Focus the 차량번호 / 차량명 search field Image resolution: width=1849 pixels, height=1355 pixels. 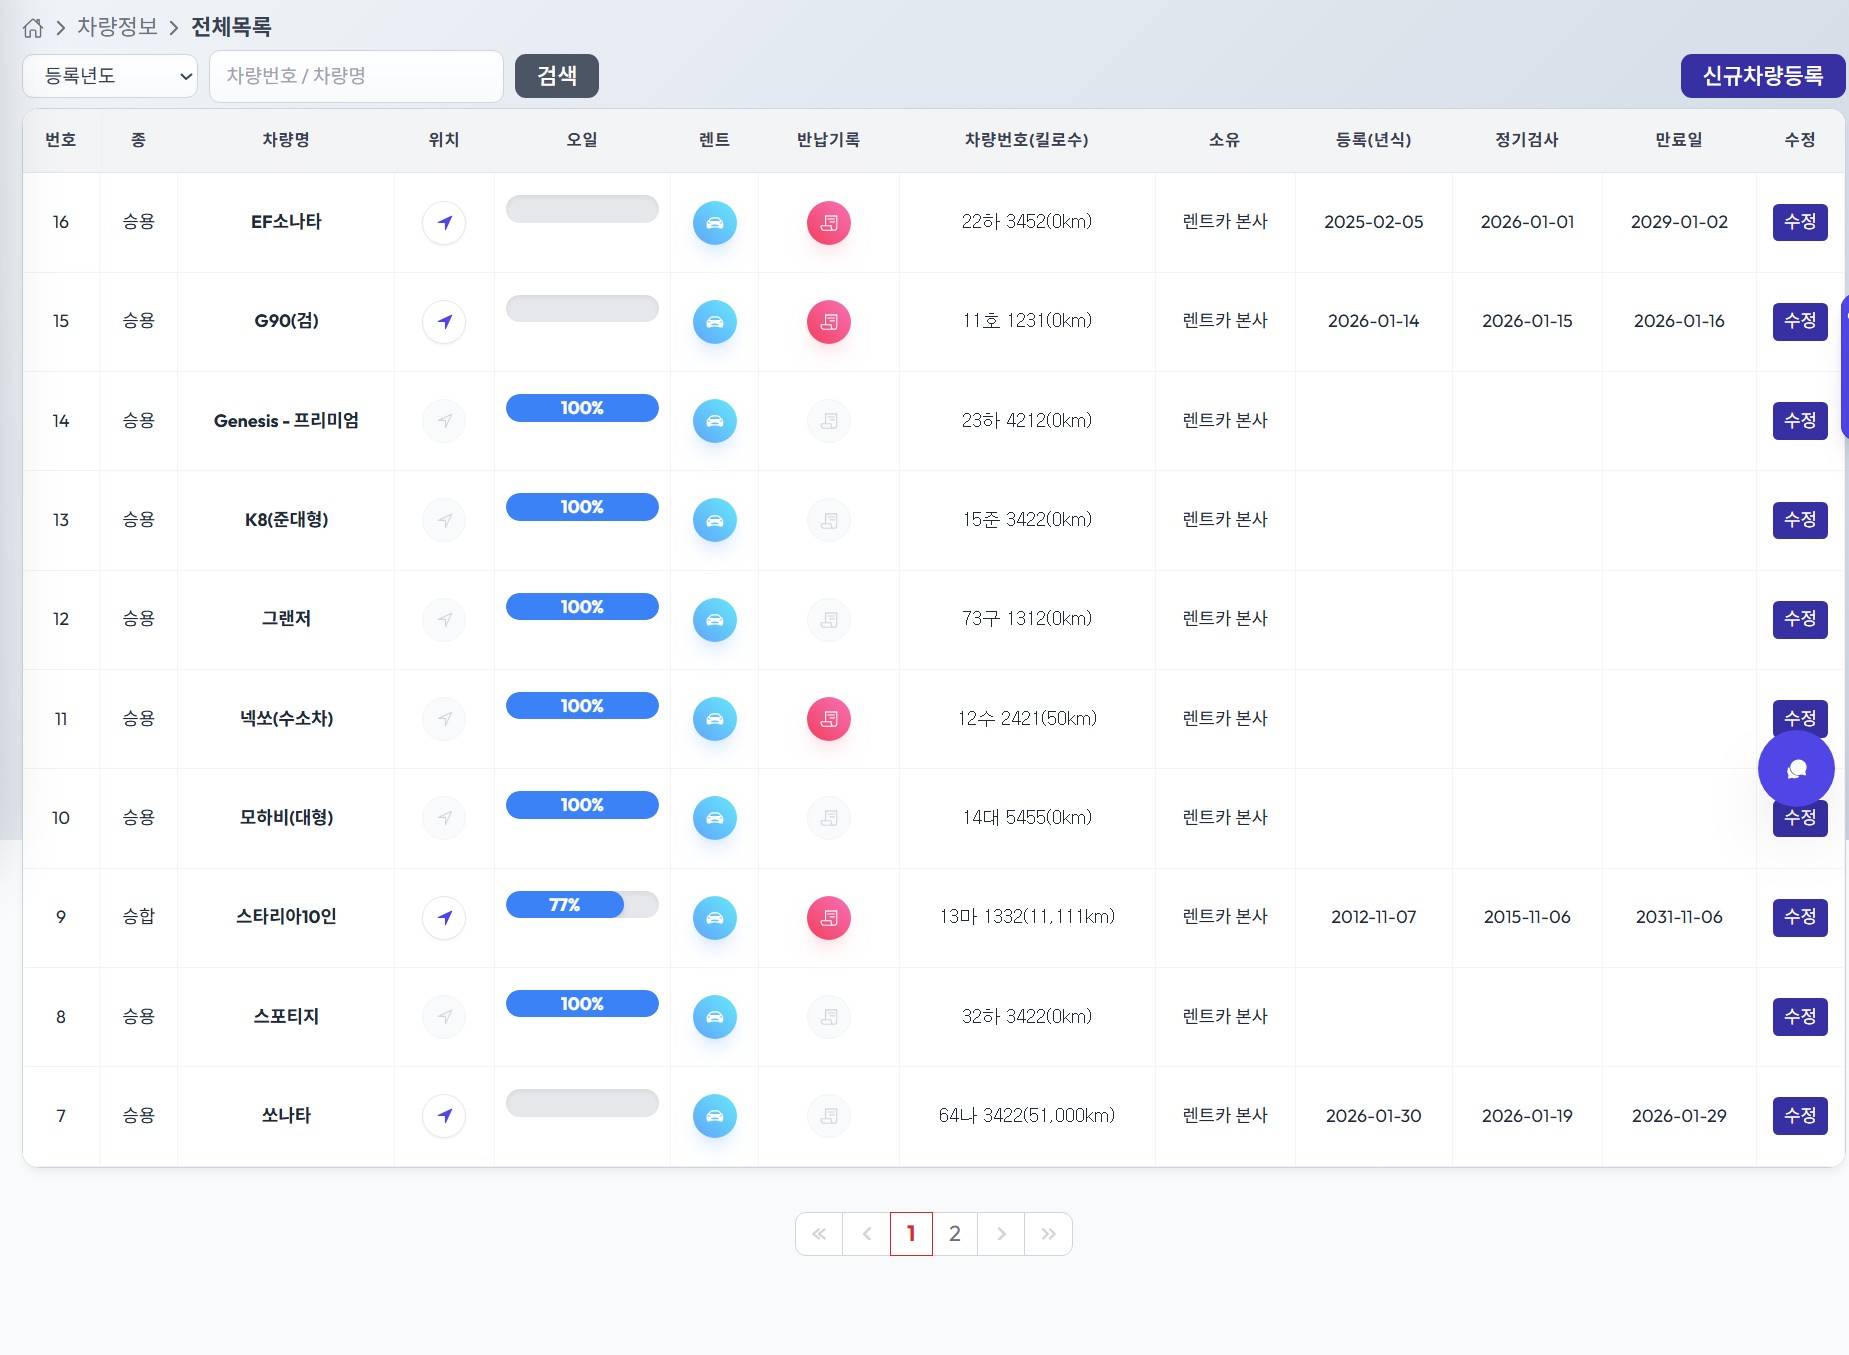point(356,76)
